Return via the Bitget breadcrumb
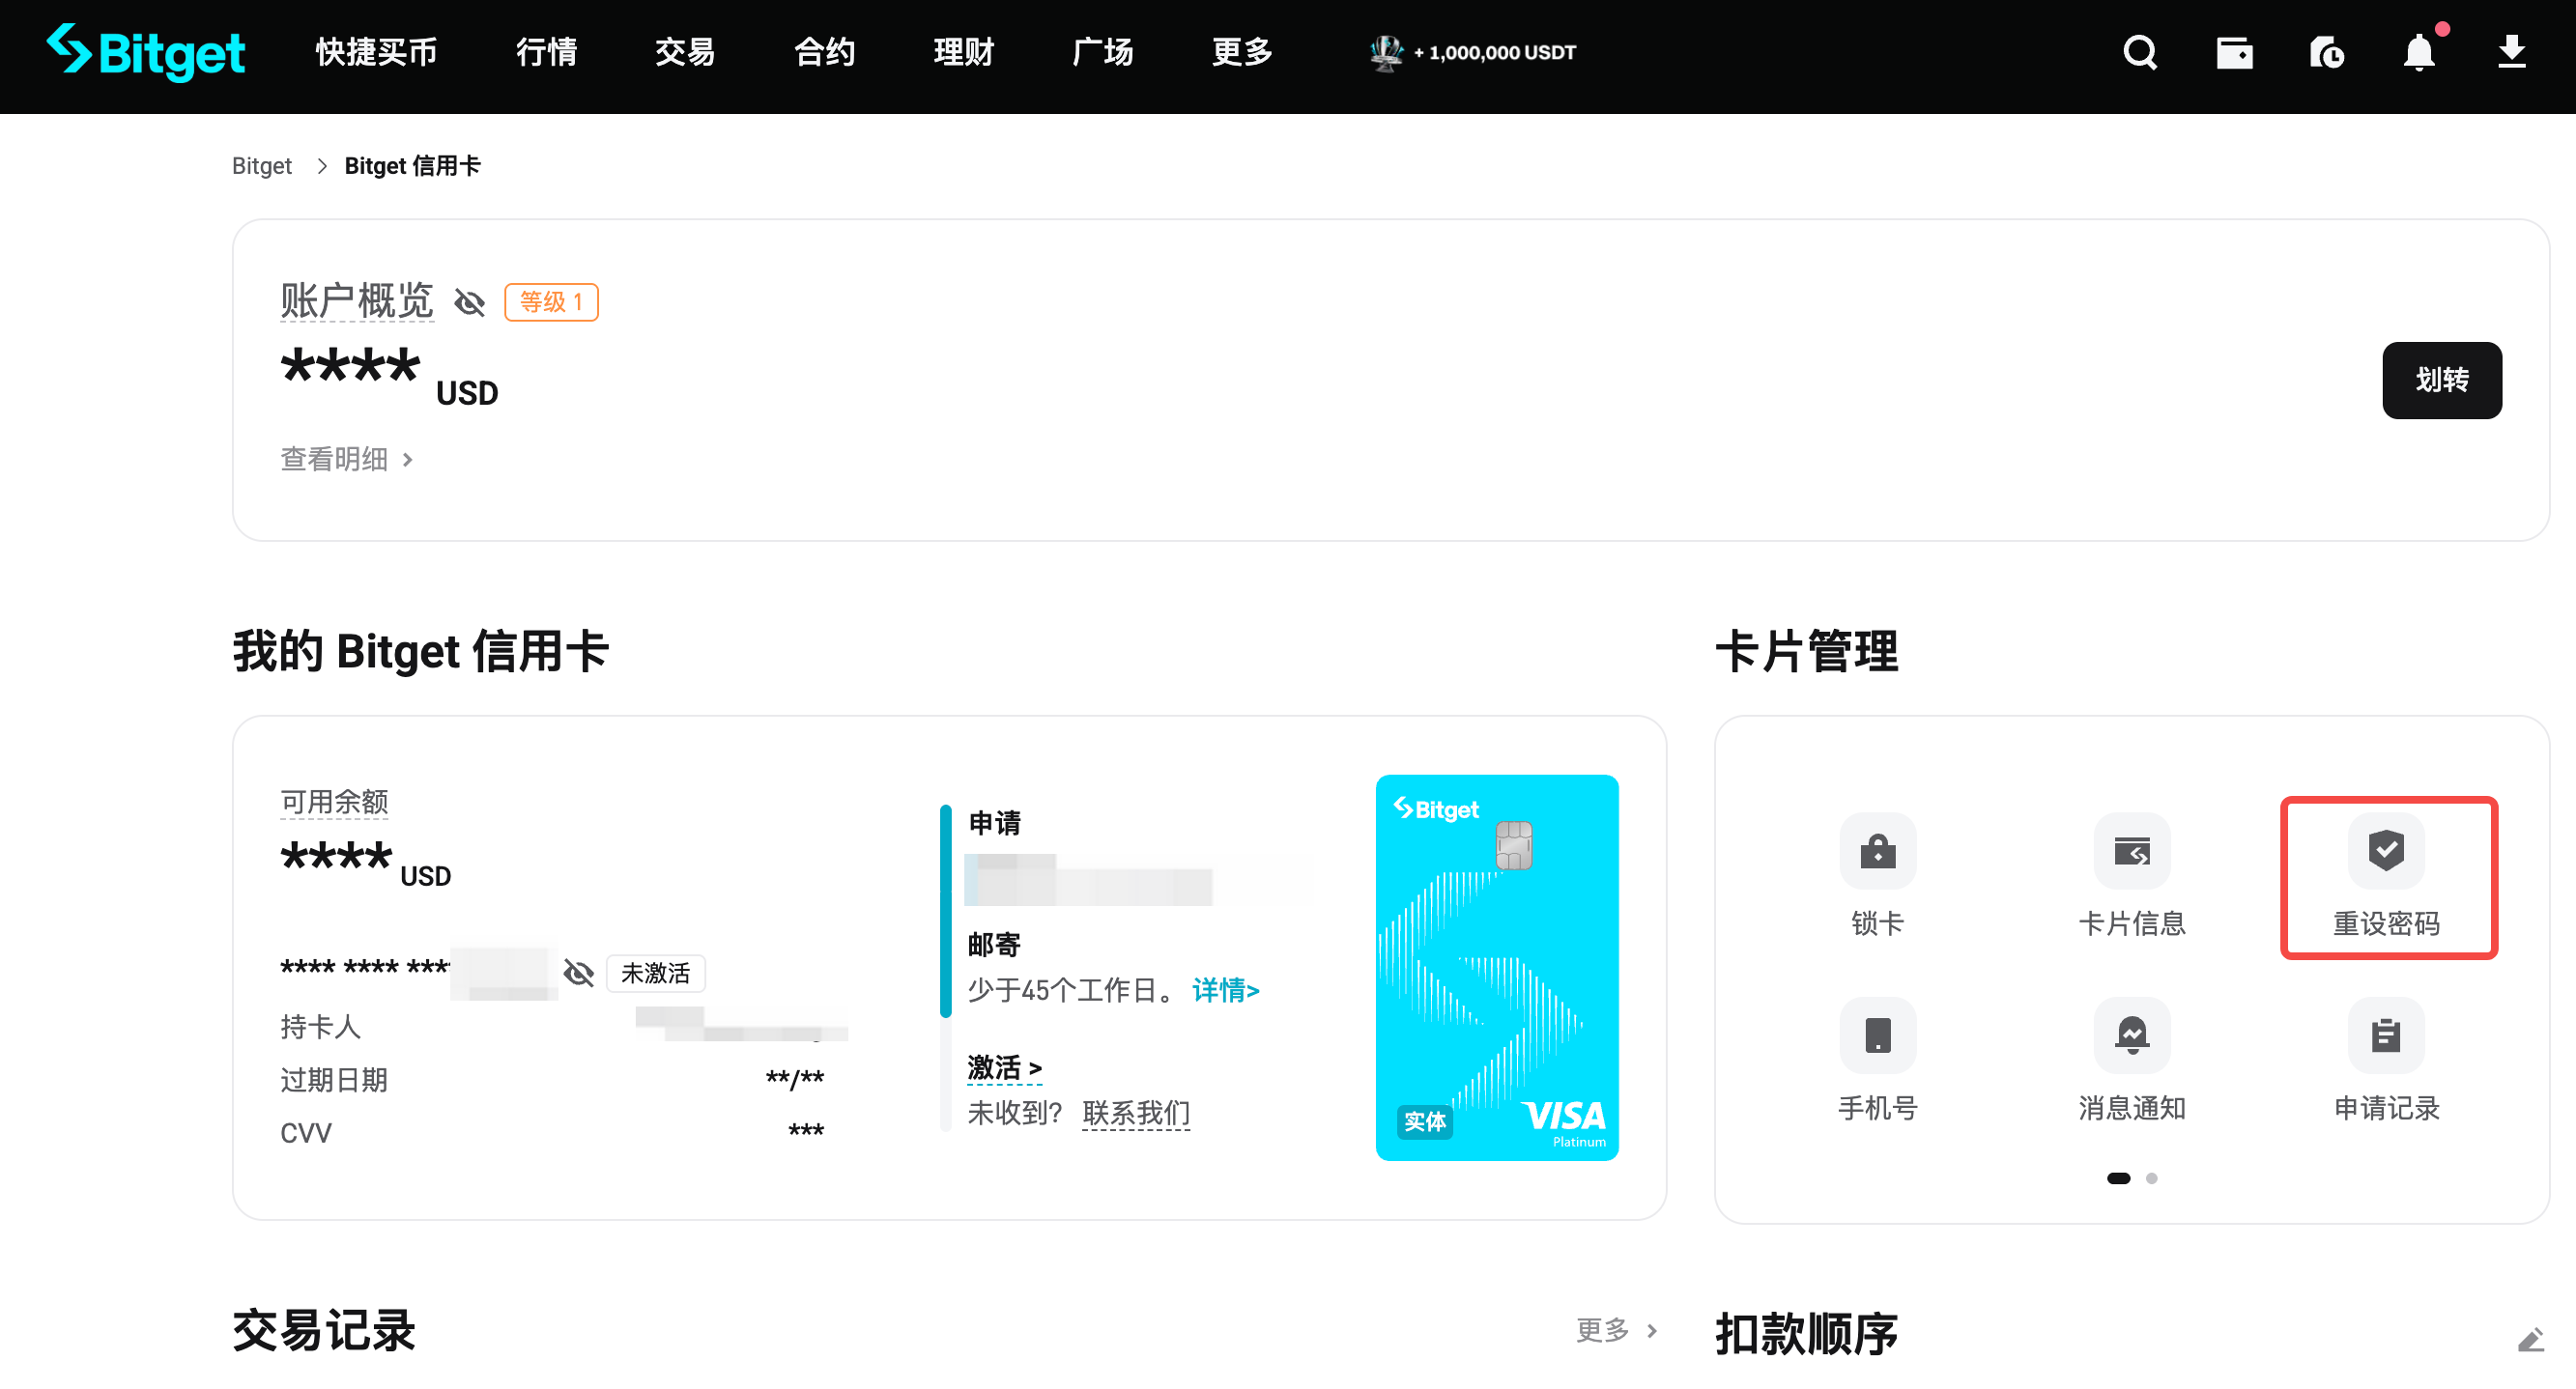Viewport: 2576px width, 1389px height. coord(261,165)
